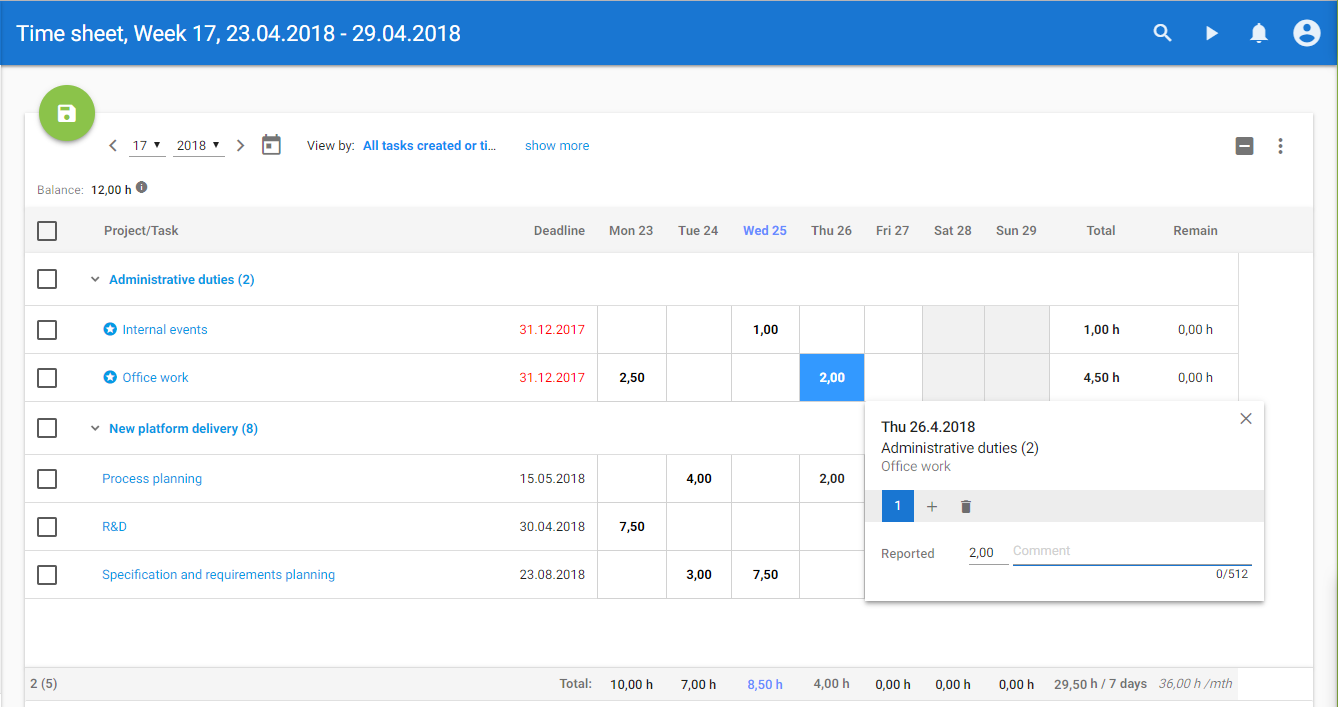
Task: Delete the entry using trash icon
Action: [x=965, y=507]
